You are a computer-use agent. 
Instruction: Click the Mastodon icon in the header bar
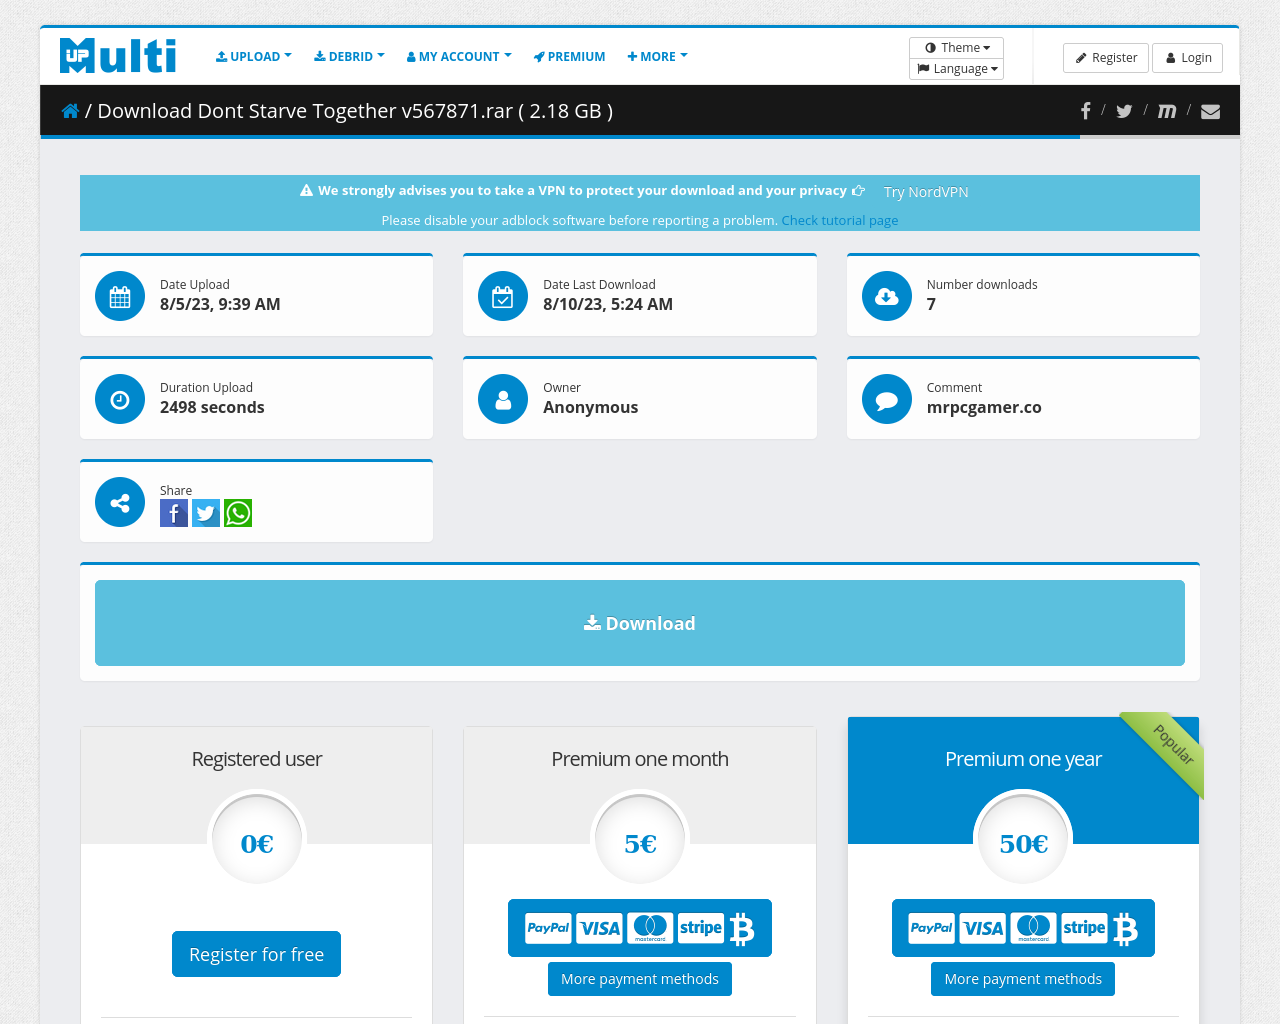(x=1166, y=111)
